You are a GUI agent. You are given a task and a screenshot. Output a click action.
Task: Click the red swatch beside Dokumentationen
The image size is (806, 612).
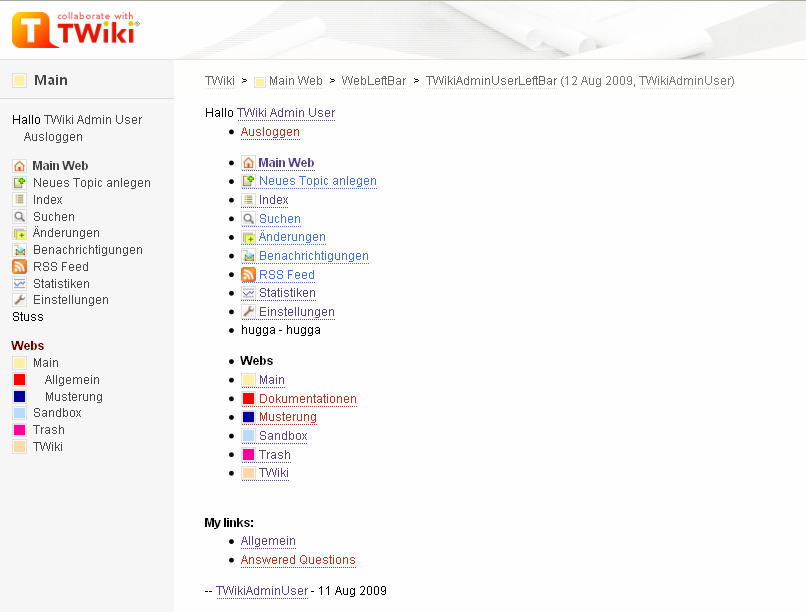248,399
